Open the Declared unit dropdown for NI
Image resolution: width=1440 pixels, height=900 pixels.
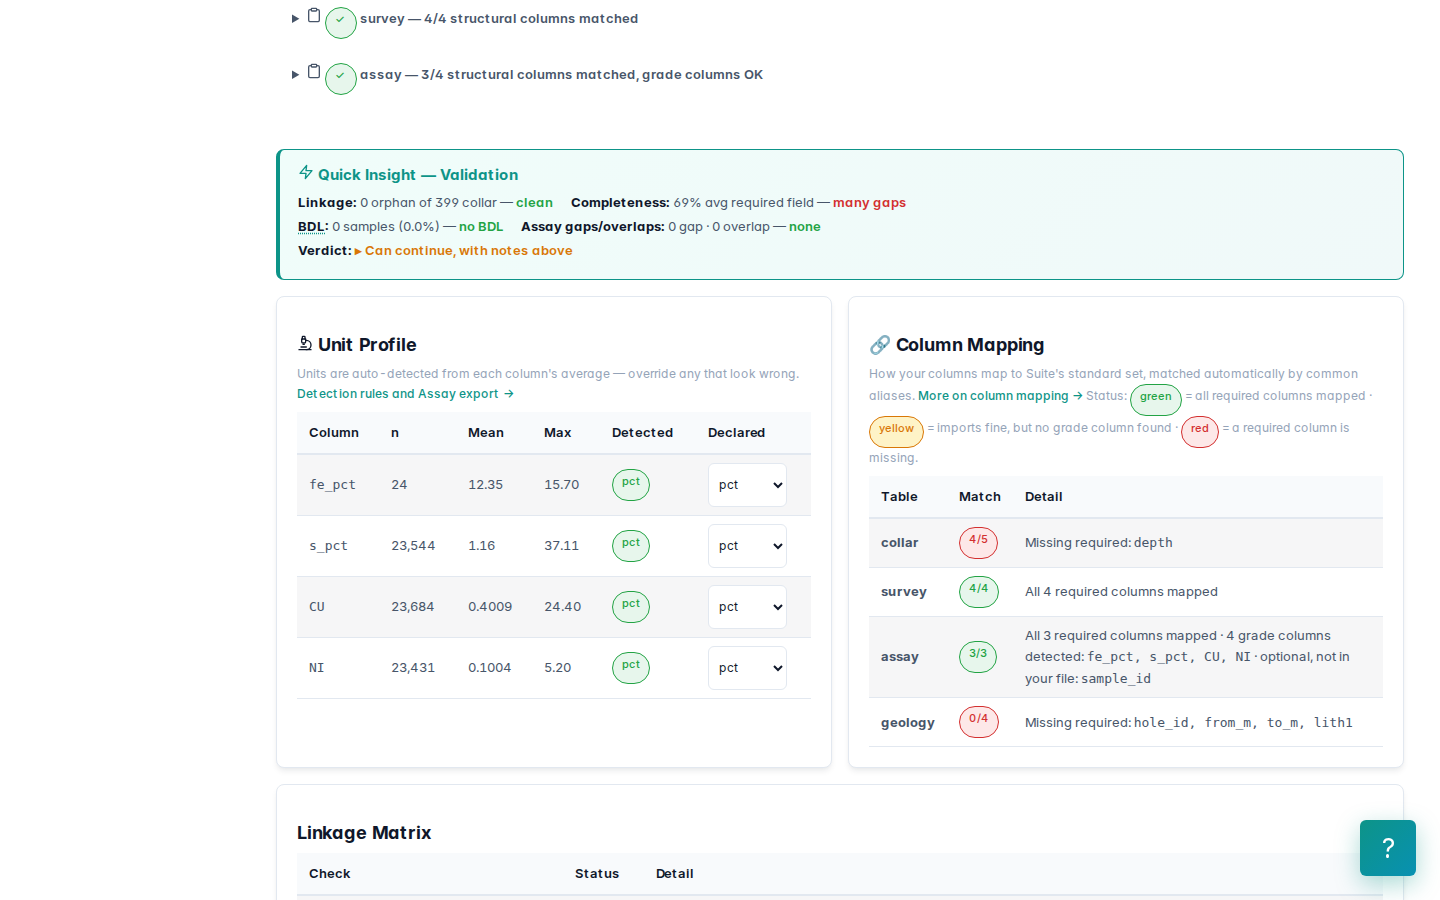coord(747,668)
